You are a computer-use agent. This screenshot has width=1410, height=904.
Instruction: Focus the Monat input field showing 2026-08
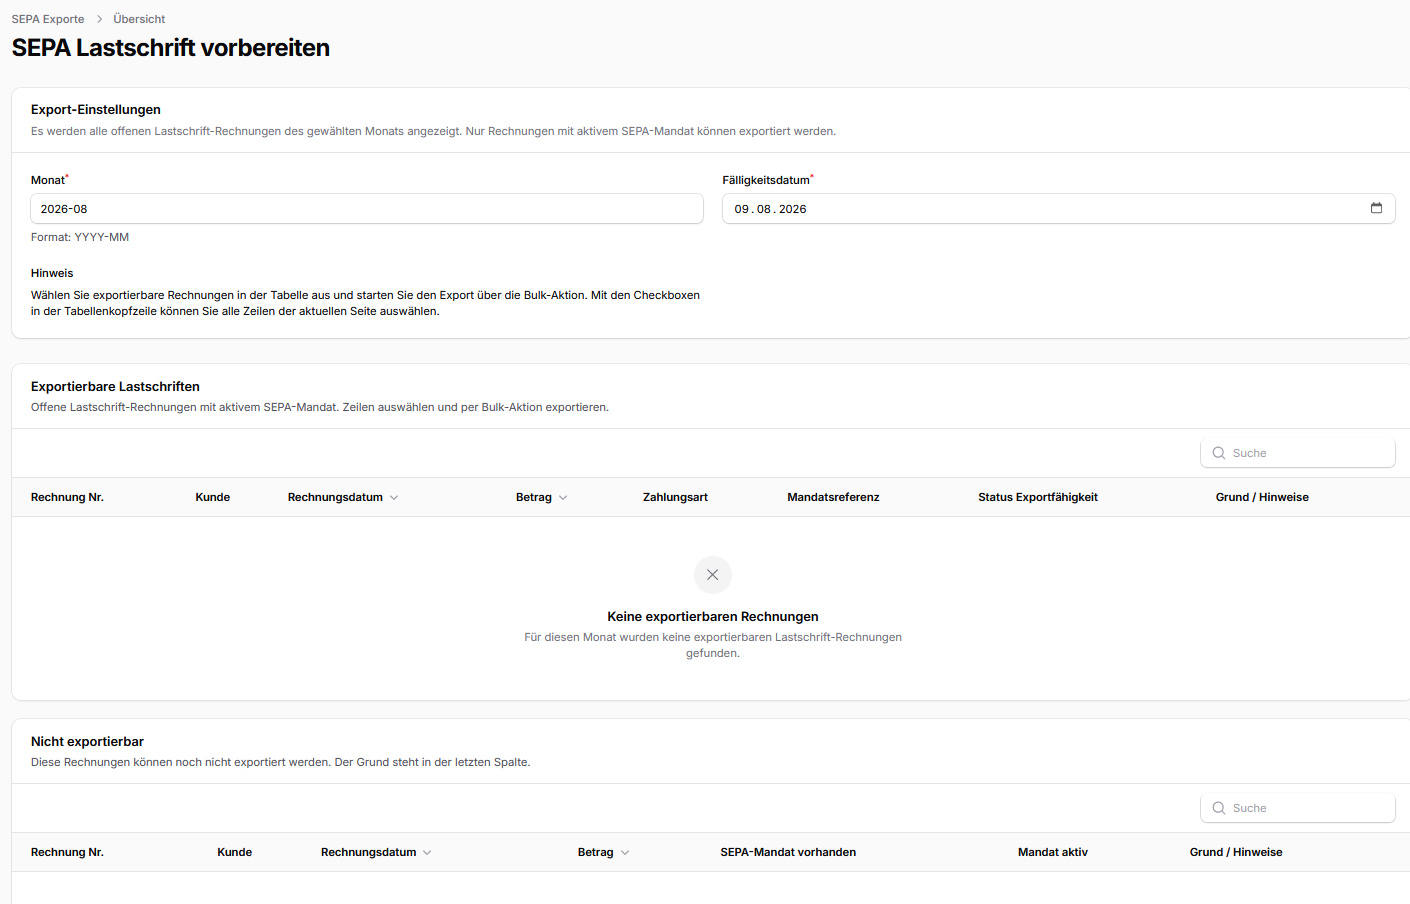click(x=367, y=209)
